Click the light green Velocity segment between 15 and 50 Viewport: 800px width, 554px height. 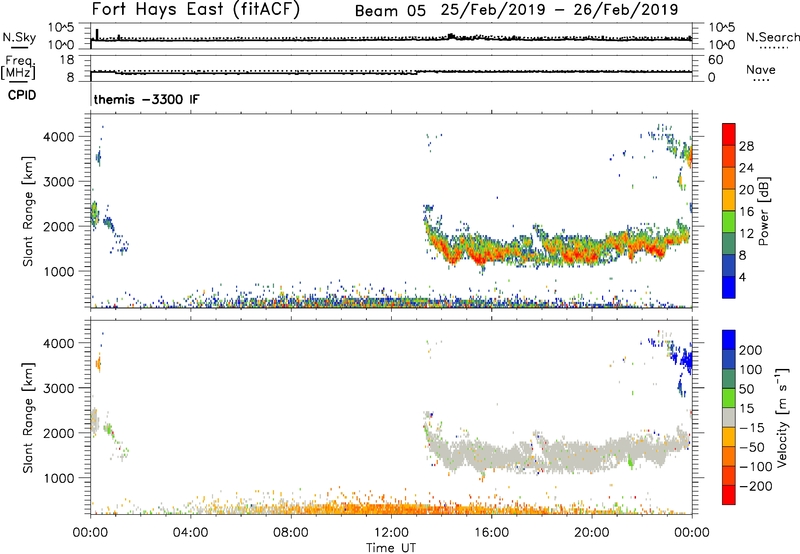[729, 398]
